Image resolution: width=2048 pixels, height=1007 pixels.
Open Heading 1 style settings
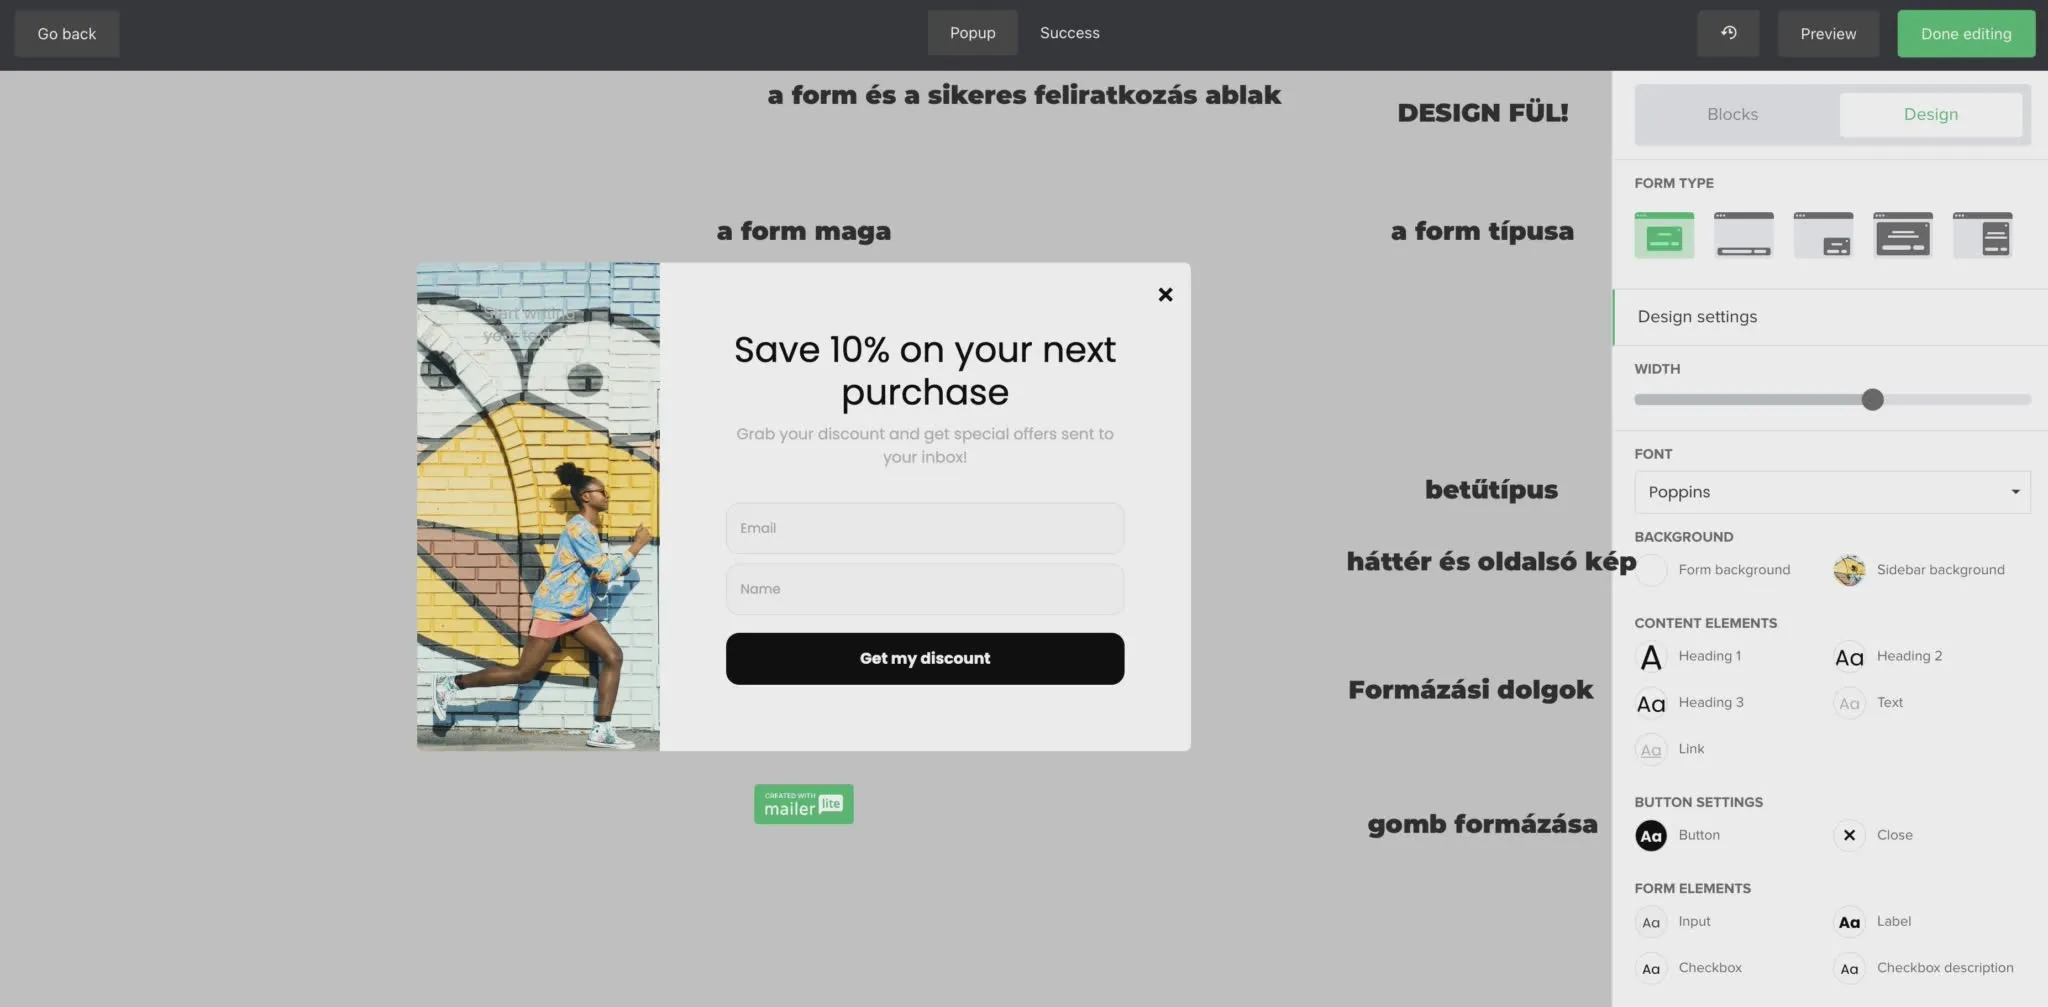click(x=1651, y=657)
